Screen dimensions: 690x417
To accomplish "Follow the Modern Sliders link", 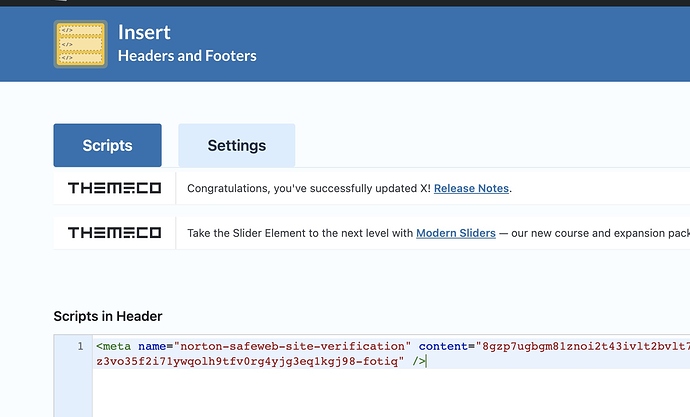I will point(455,233).
